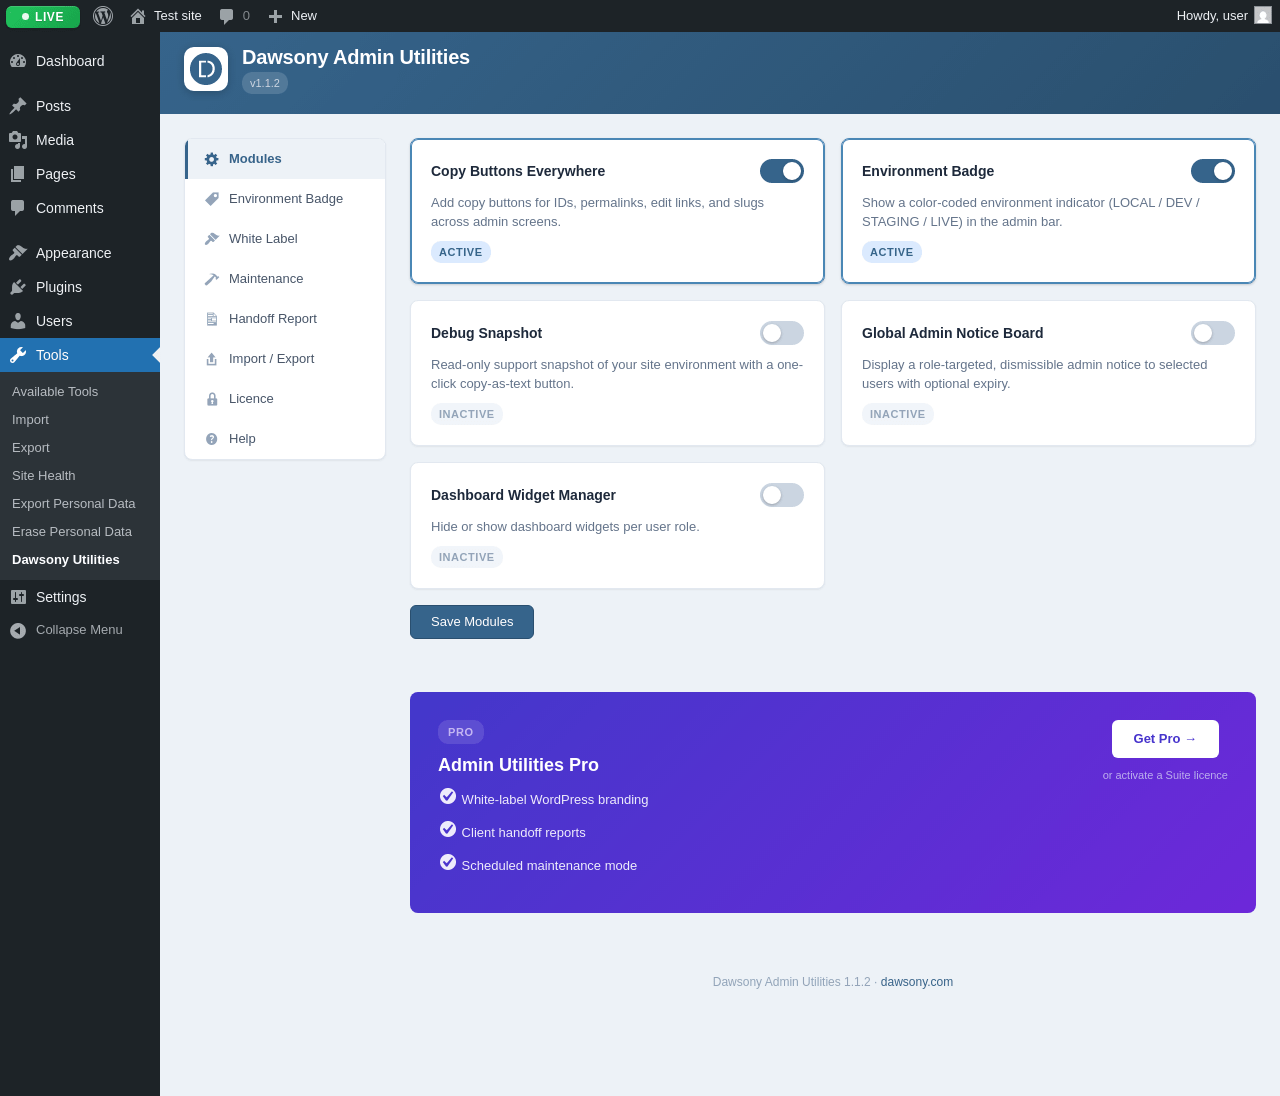1280x1096 pixels.
Task: Click the ACTIVE badge under Copy Buttons Everywhere
Action: click(461, 252)
